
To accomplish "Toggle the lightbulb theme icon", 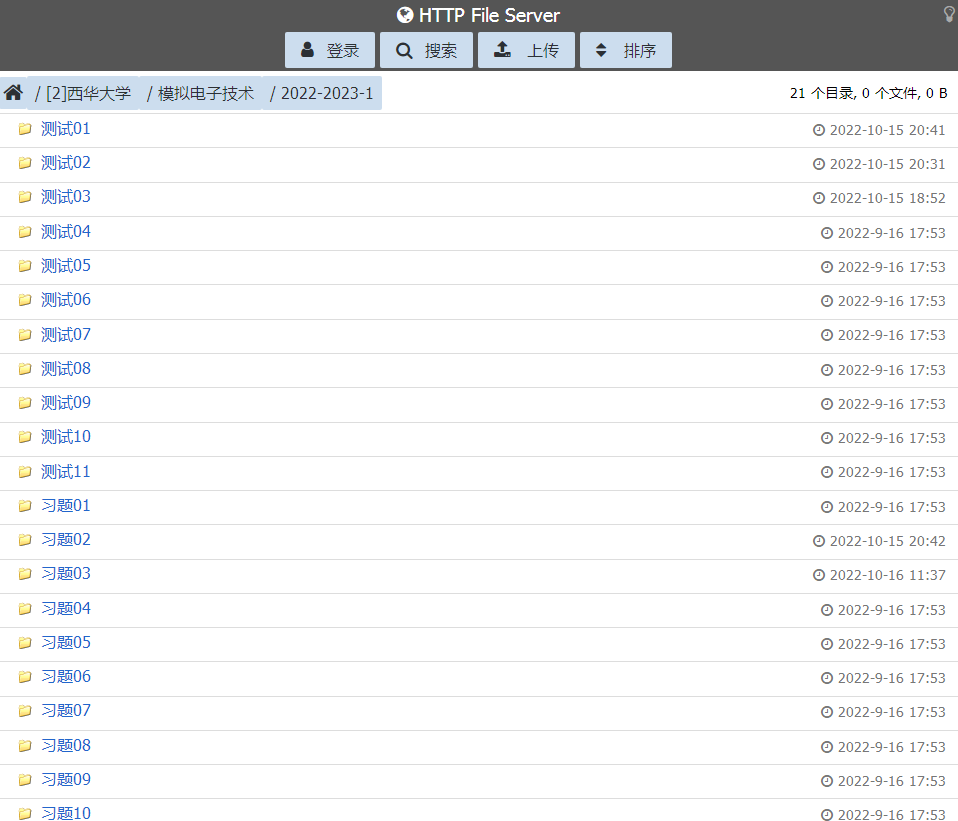I will click(x=949, y=13).
